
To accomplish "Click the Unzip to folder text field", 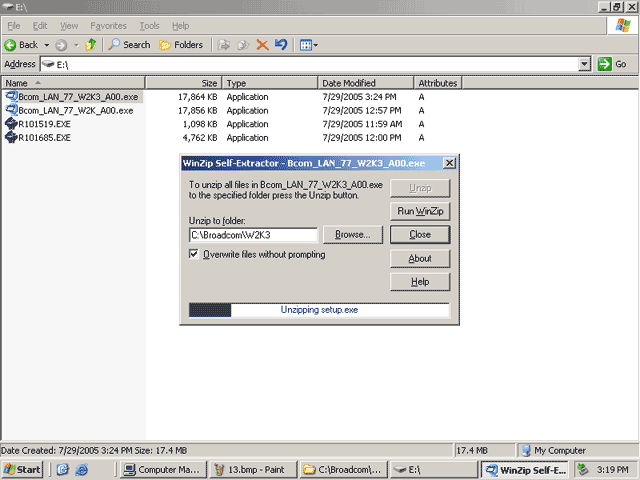I will pyautogui.click(x=253, y=235).
